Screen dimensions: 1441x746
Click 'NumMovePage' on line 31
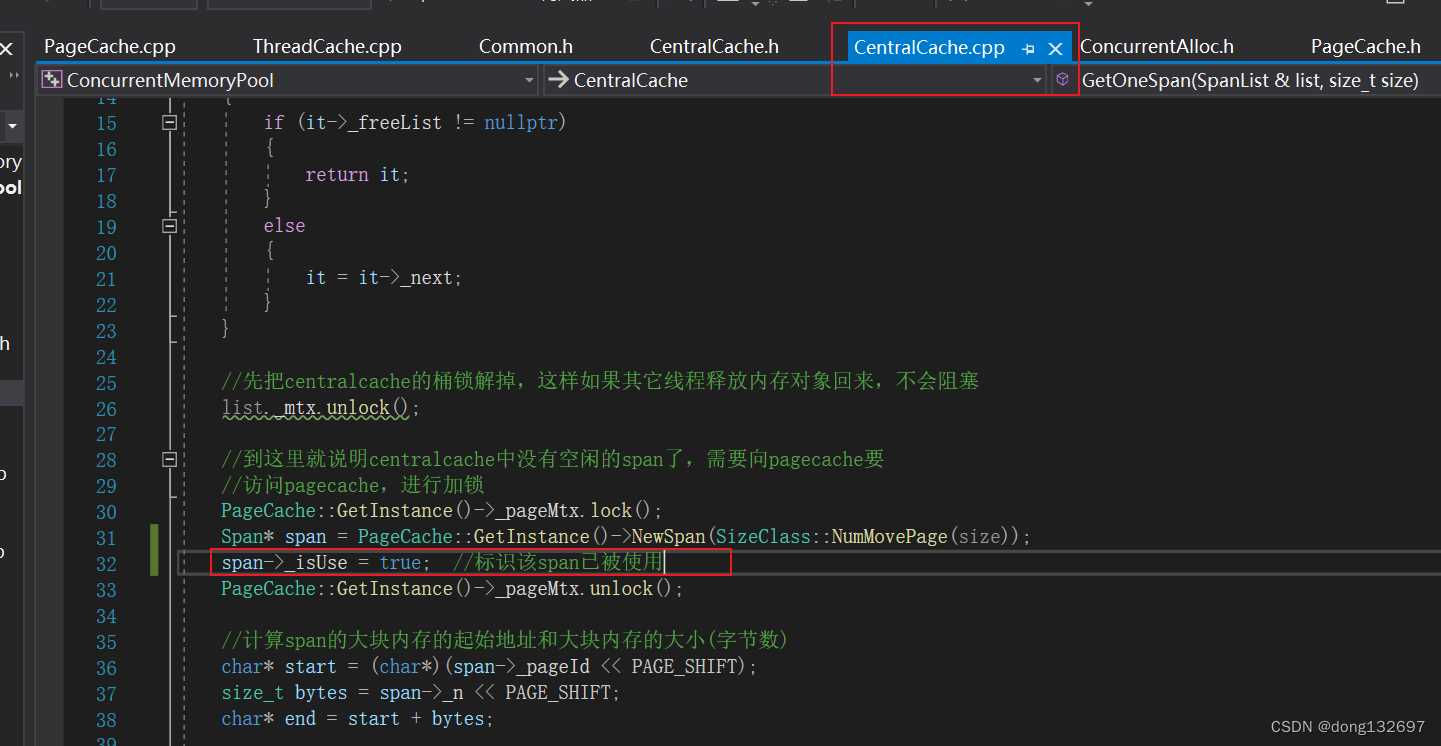(889, 538)
